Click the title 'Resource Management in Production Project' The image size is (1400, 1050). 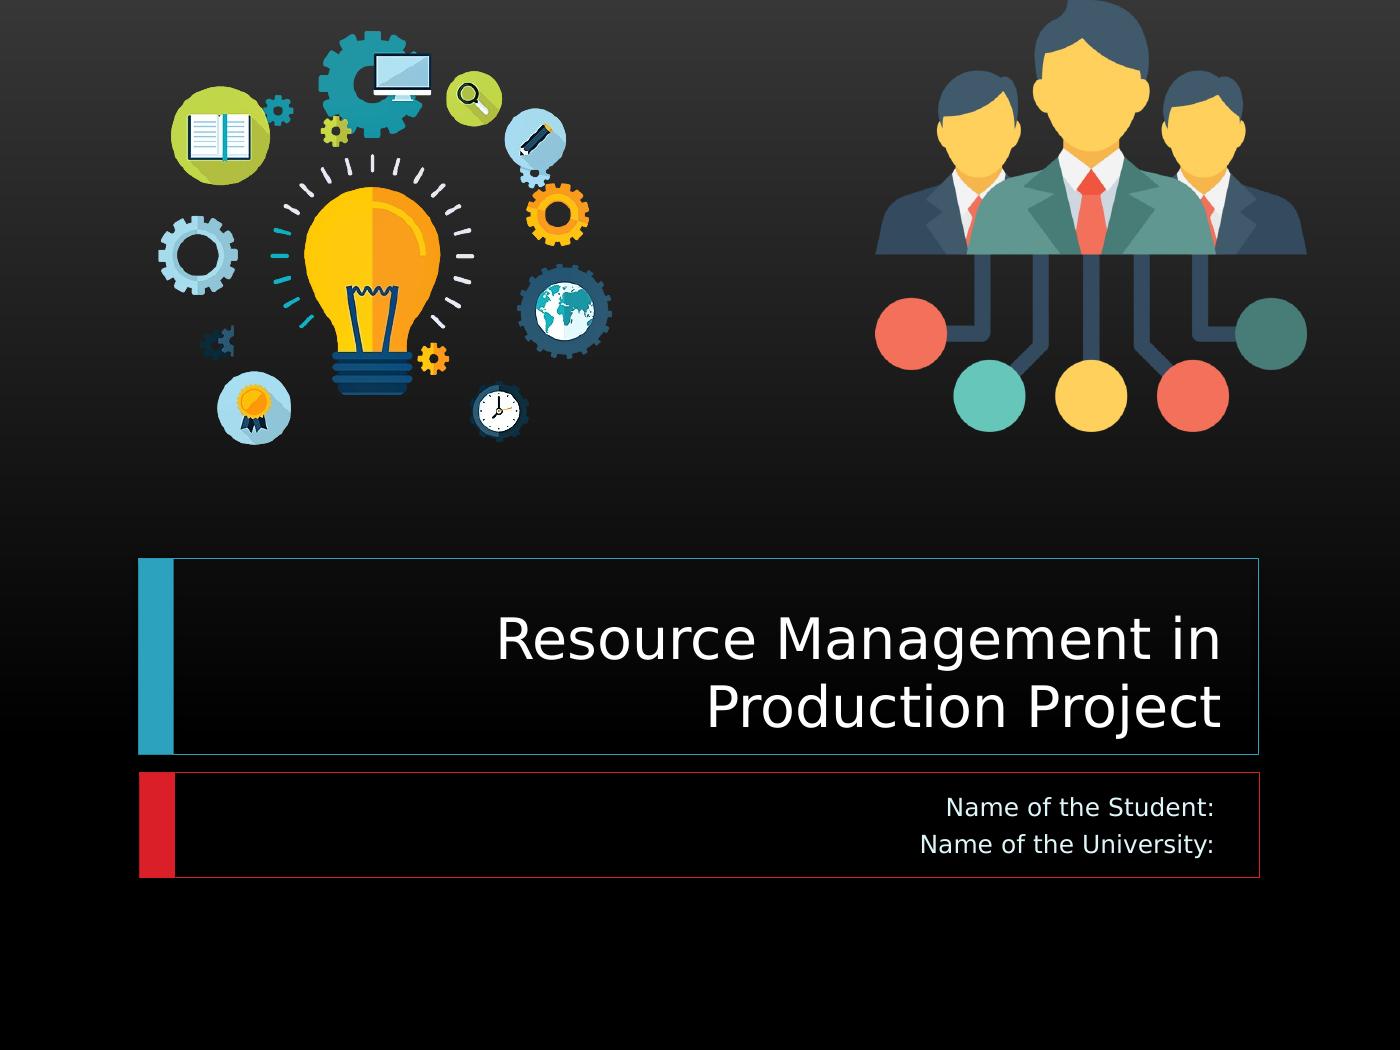(858, 672)
